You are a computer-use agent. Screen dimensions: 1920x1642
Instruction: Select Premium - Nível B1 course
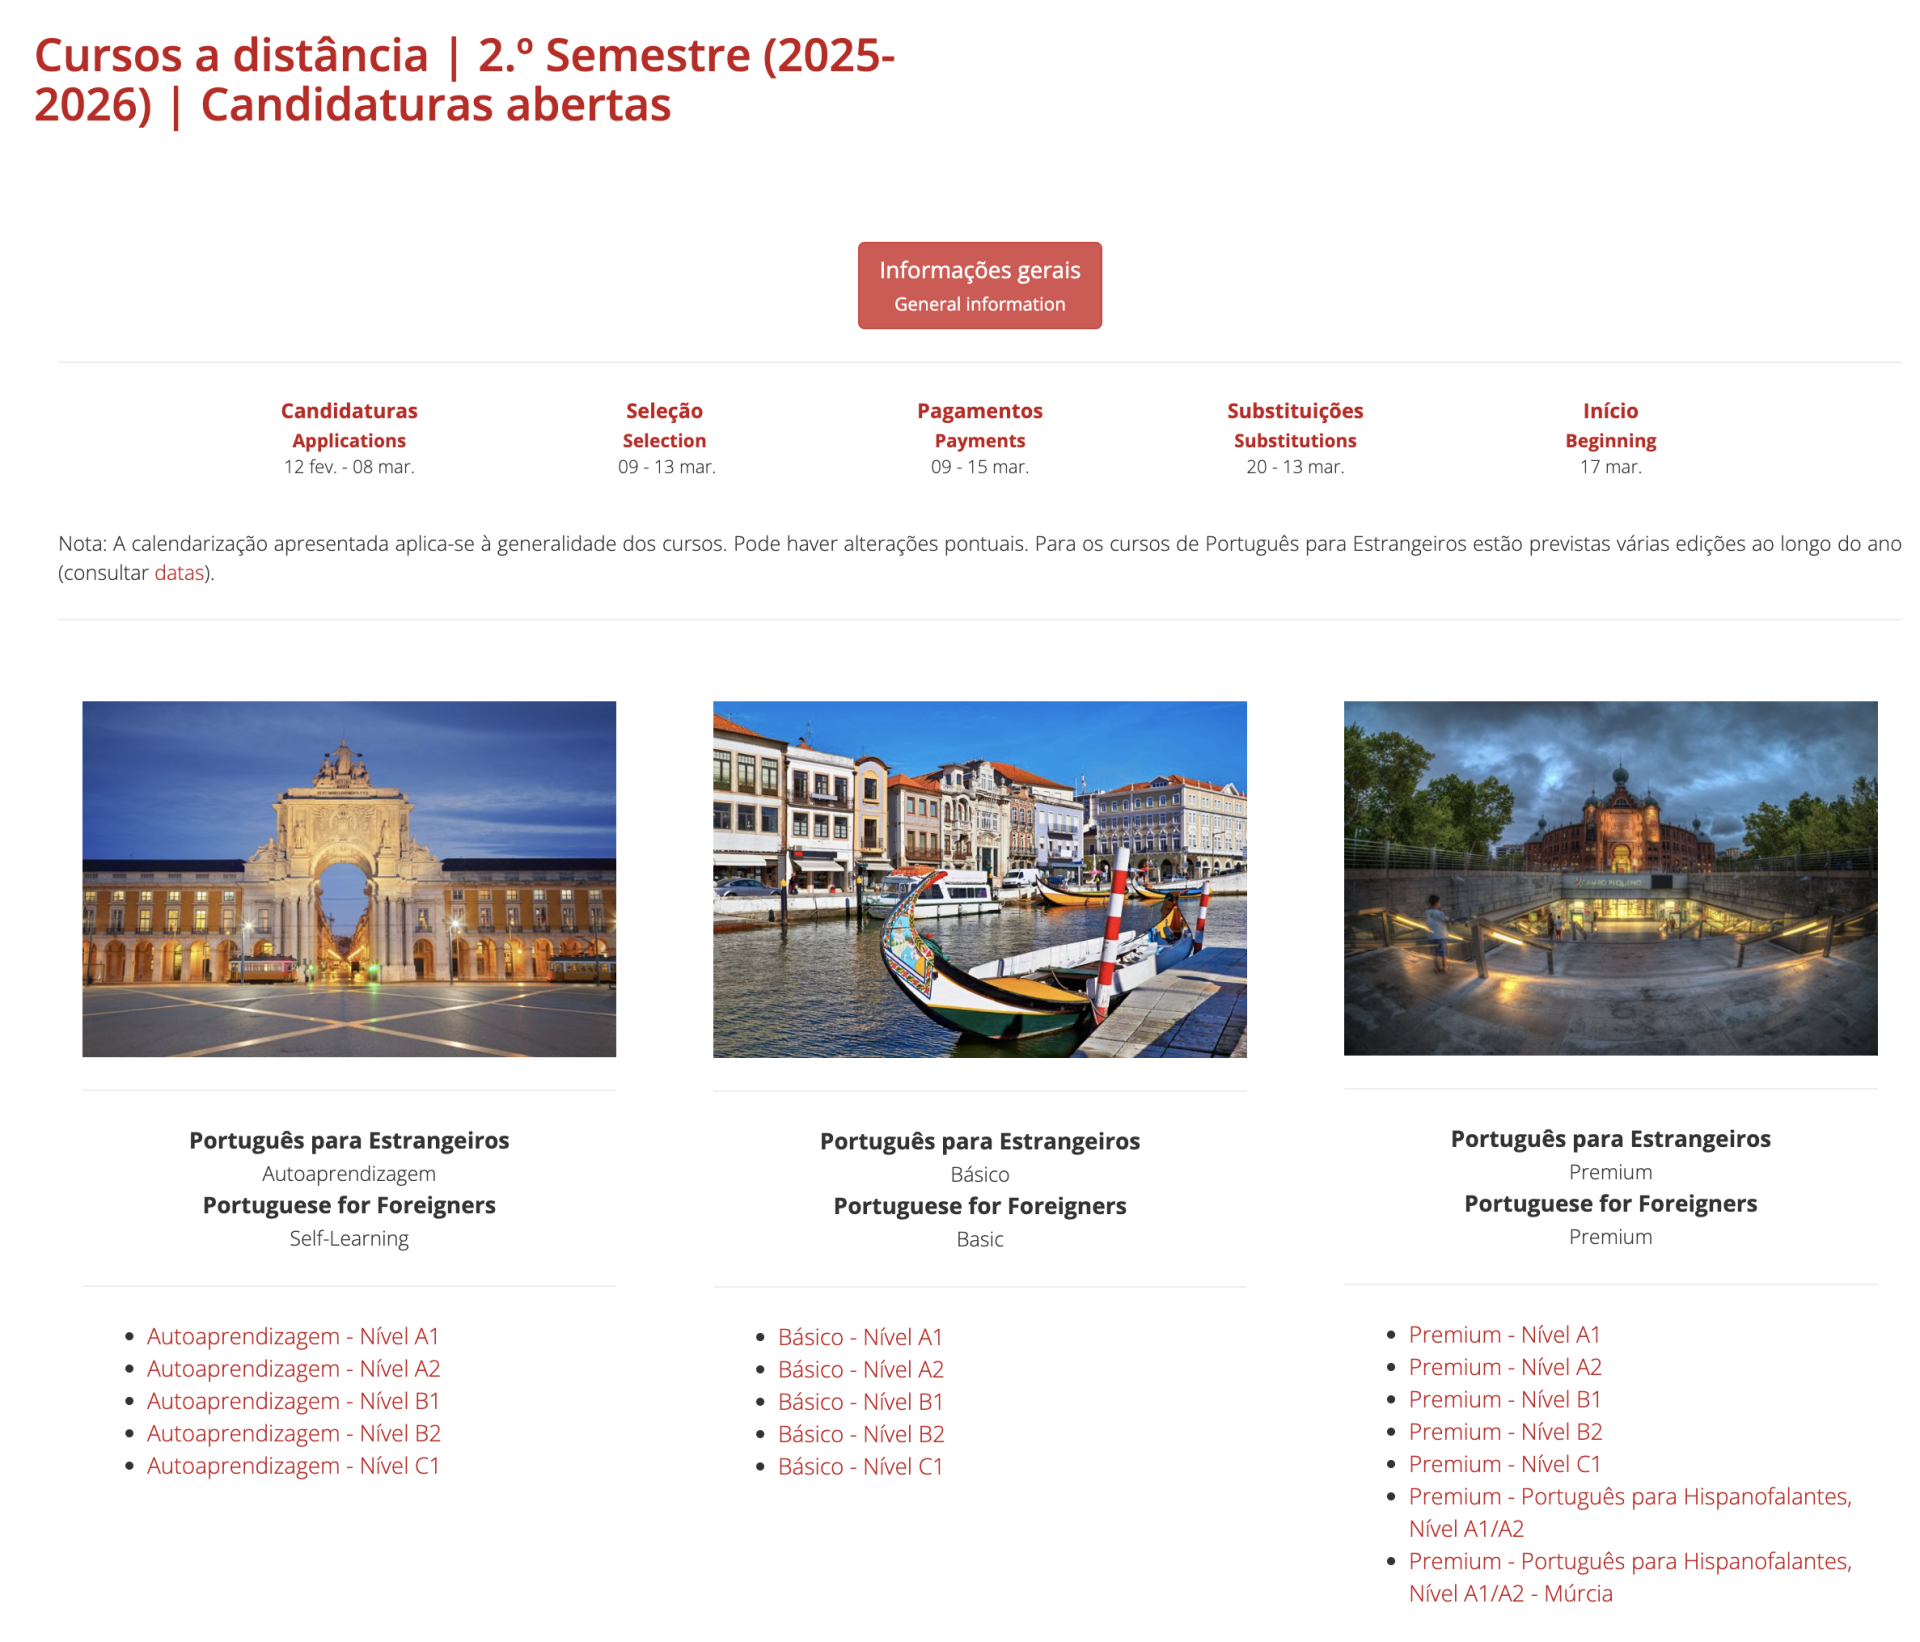coord(1504,1399)
